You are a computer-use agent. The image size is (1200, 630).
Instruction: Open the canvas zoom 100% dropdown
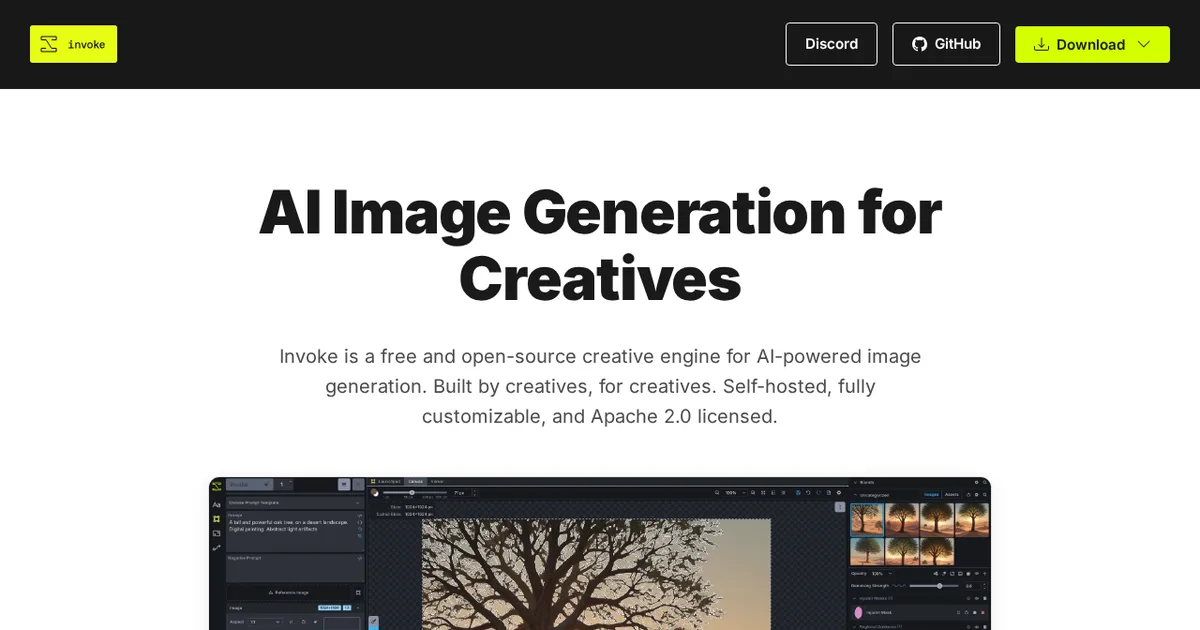[x=735, y=492]
